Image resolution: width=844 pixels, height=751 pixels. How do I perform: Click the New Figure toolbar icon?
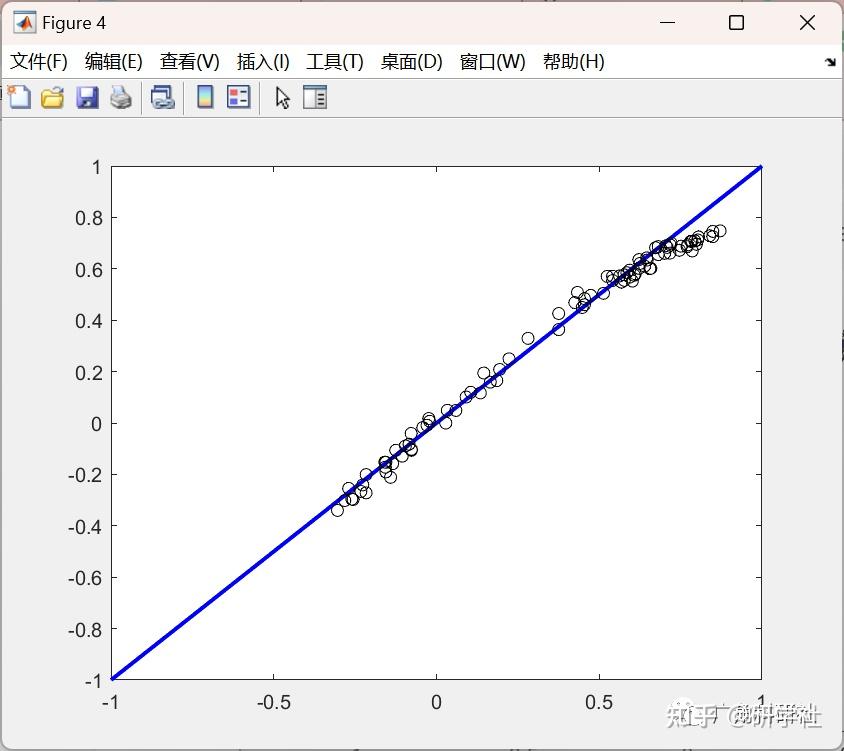point(19,97)
